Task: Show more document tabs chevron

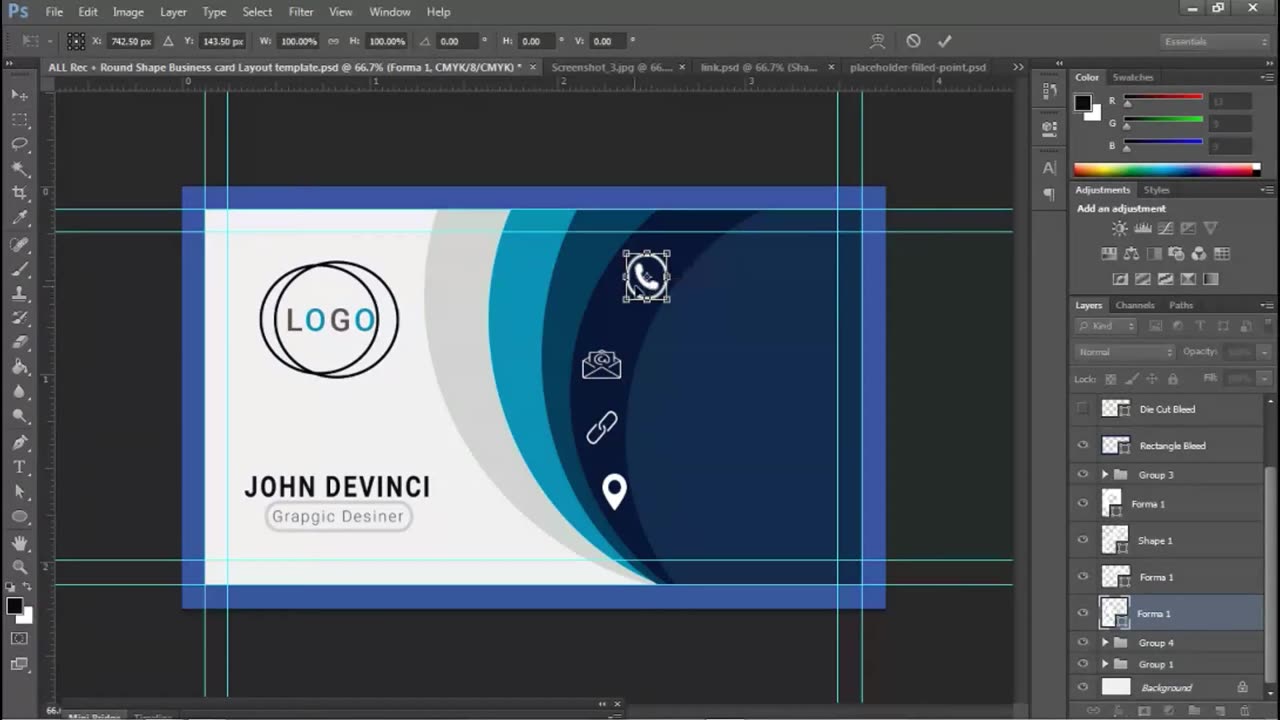Action: click(x=1018, y=67)
